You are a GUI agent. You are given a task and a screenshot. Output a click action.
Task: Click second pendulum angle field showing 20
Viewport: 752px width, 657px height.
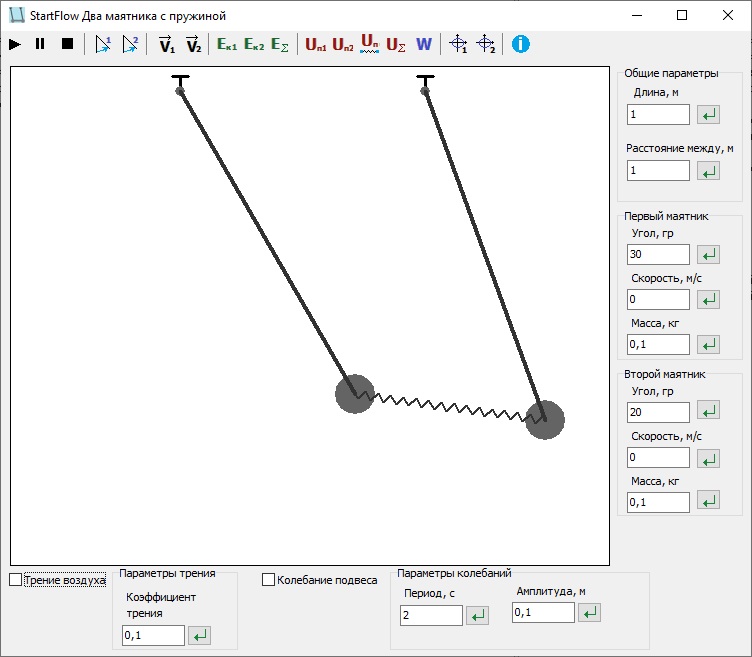pos(658,412)
